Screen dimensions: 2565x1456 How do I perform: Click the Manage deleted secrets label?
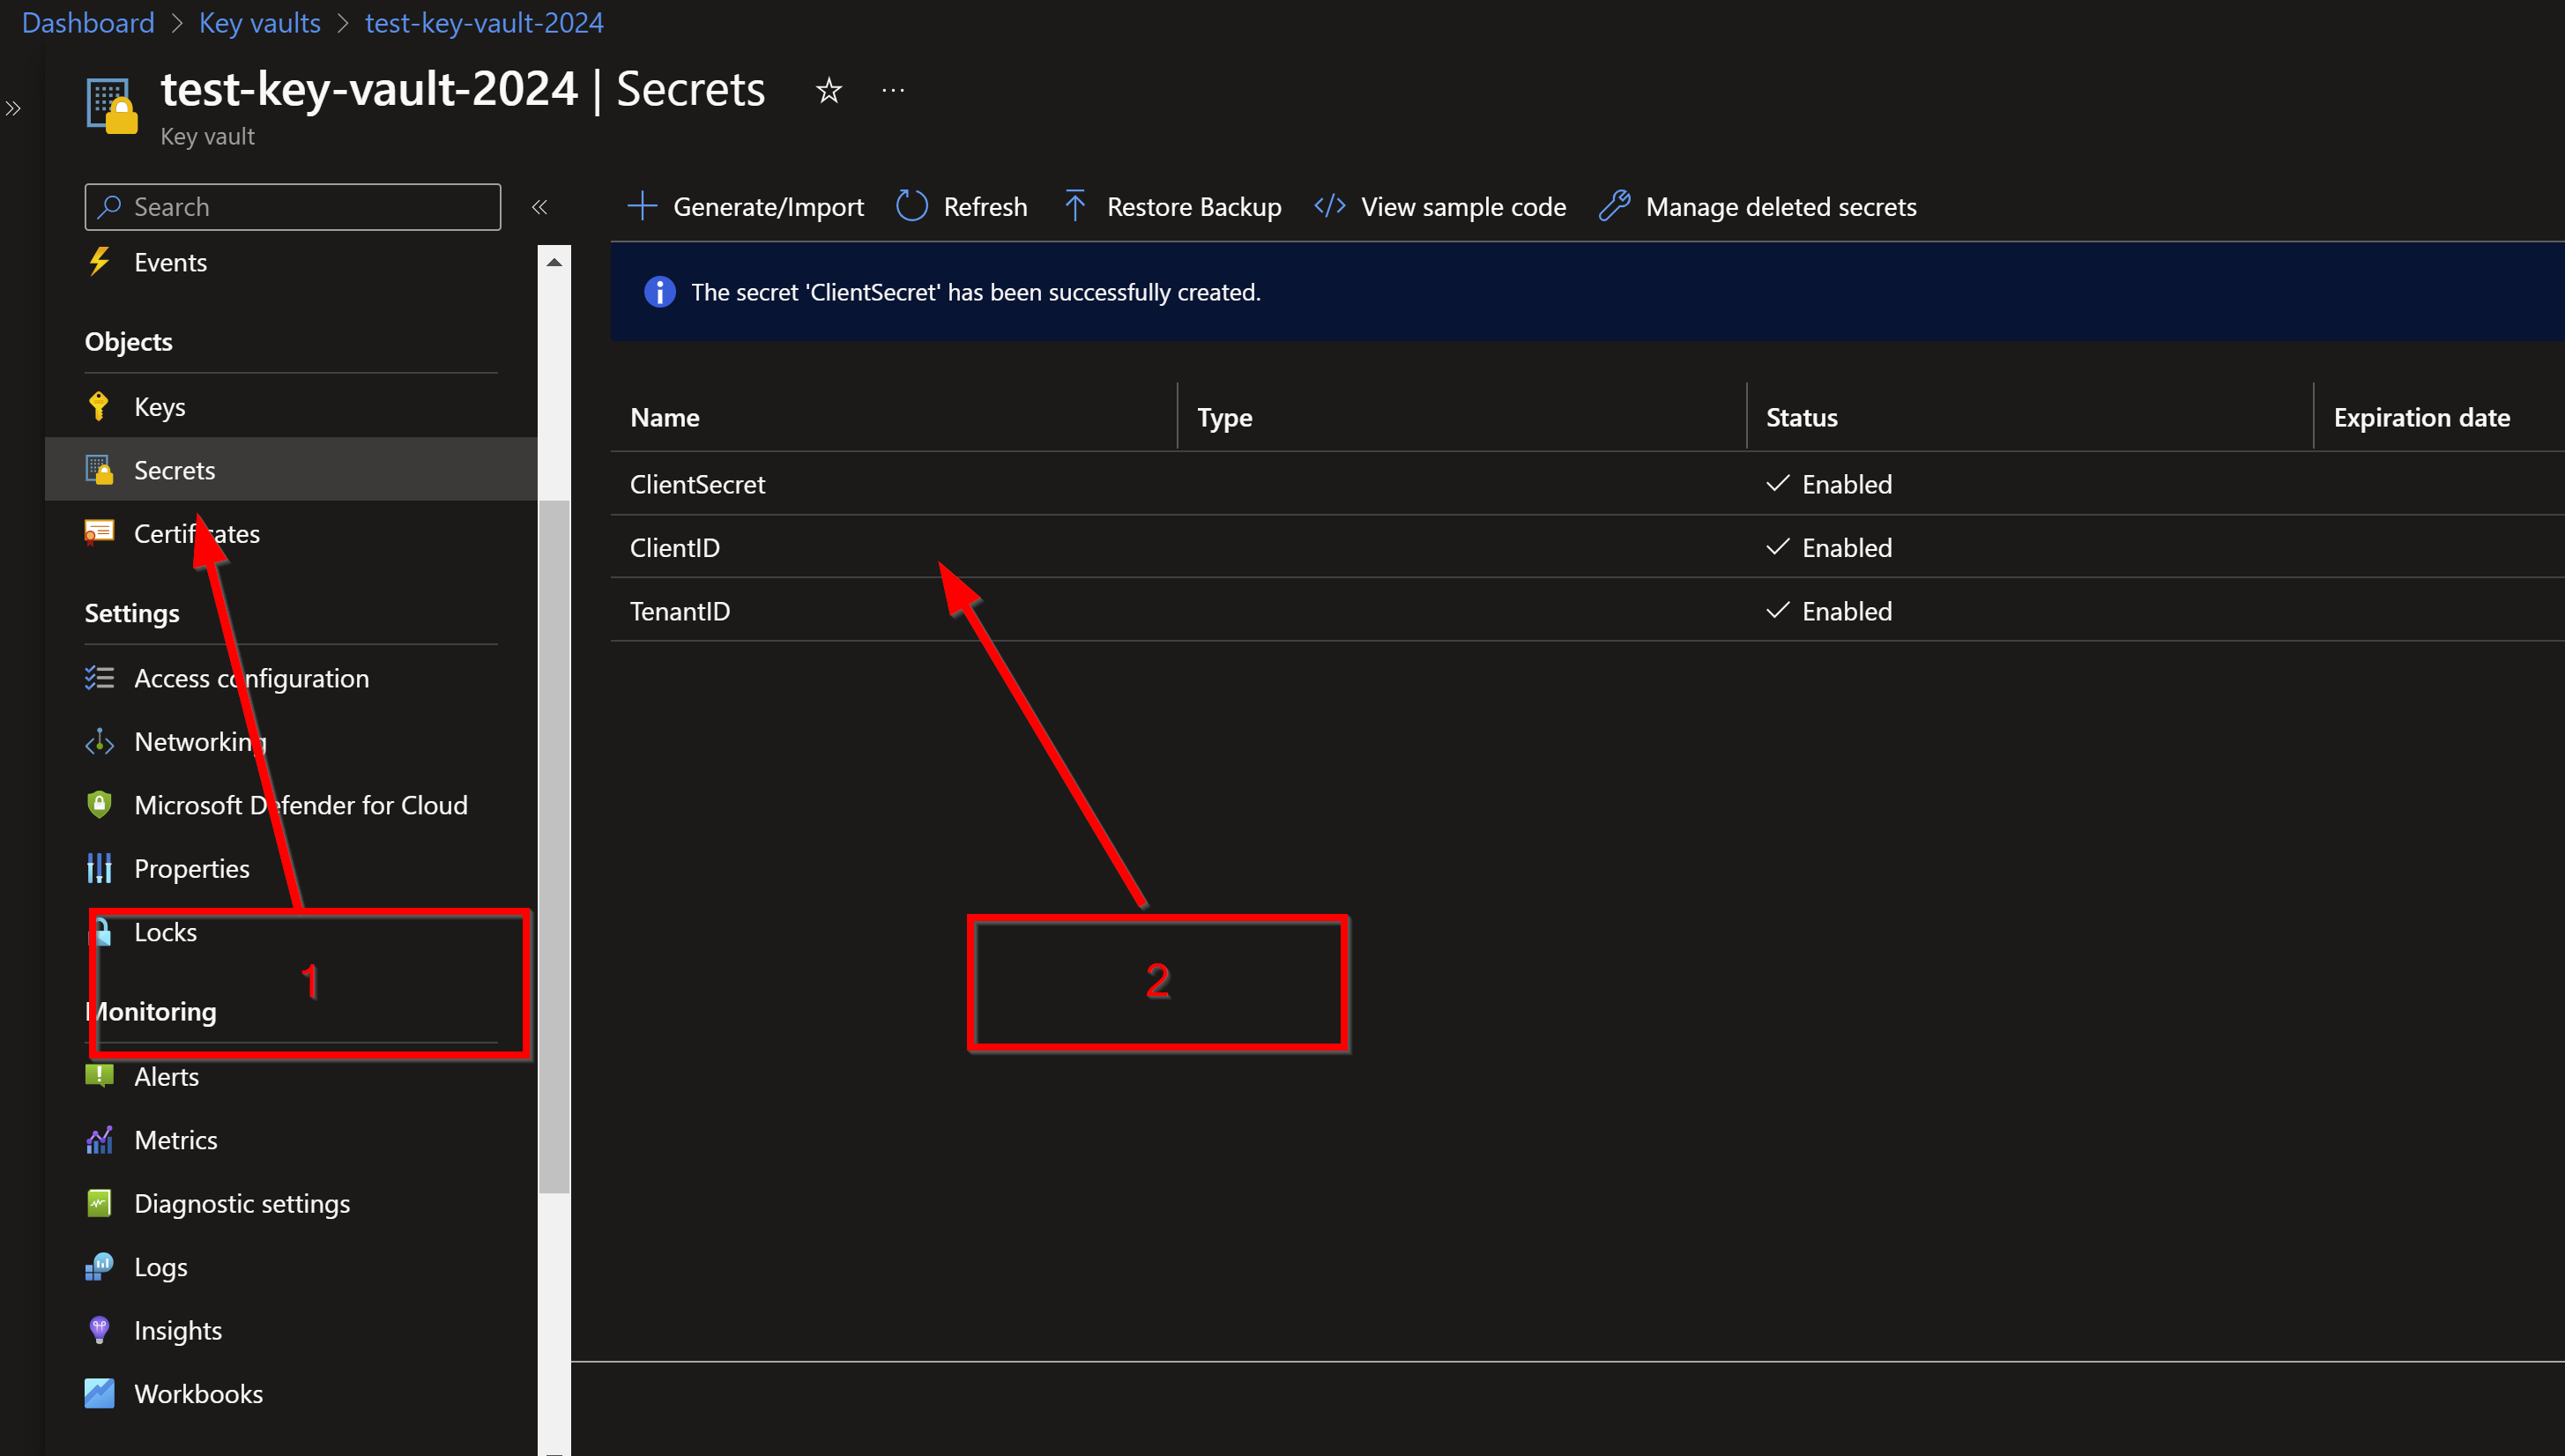tap(1781, 207)
